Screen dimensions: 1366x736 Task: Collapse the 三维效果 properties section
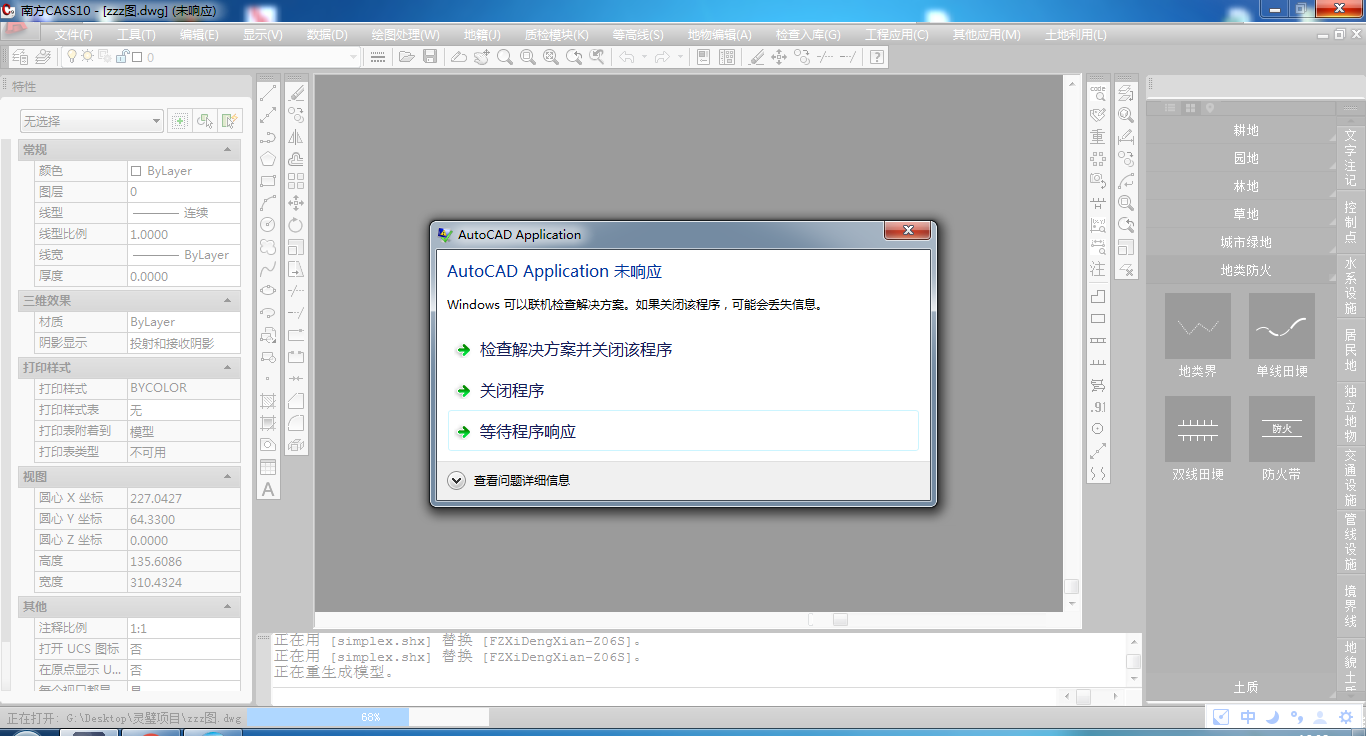tap(227, 300)
